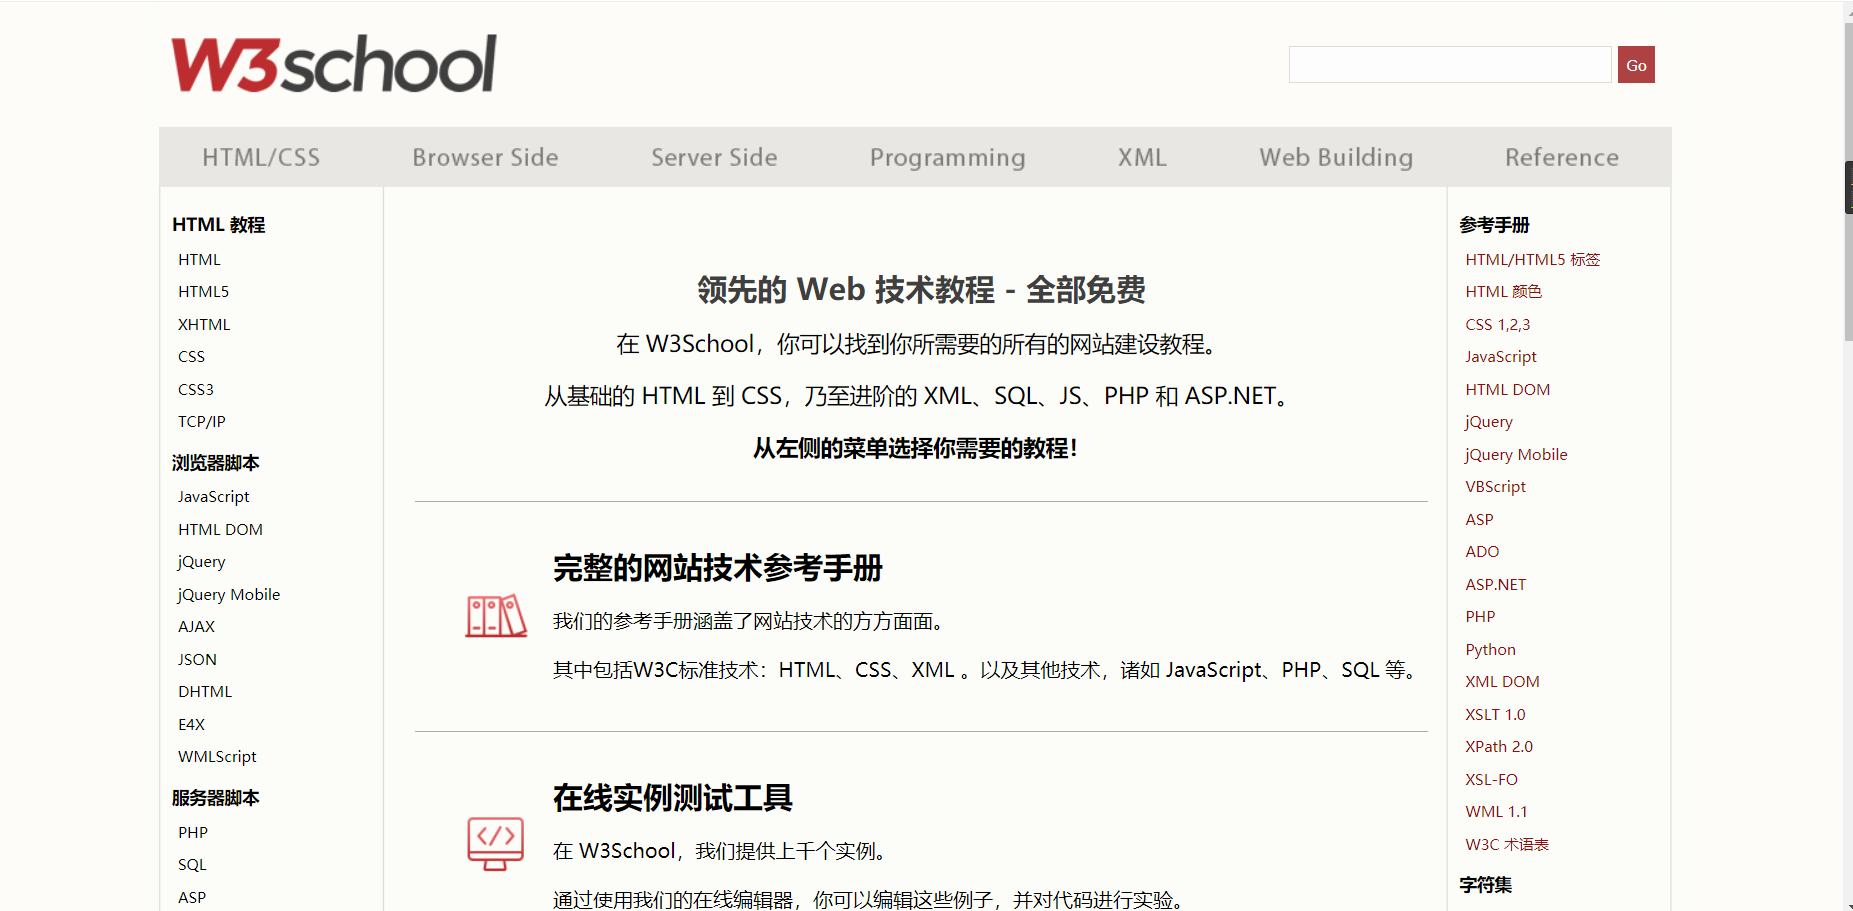Screen dimensions: 1853x911
Task: Open the Browser Side menu
Action: 485,157
